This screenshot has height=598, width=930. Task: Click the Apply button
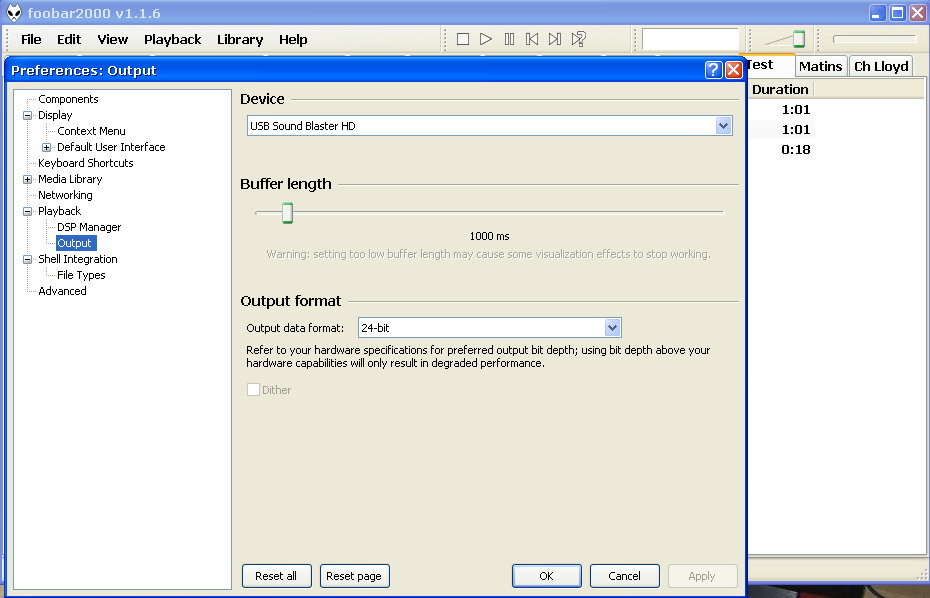(x=702, y=576)
